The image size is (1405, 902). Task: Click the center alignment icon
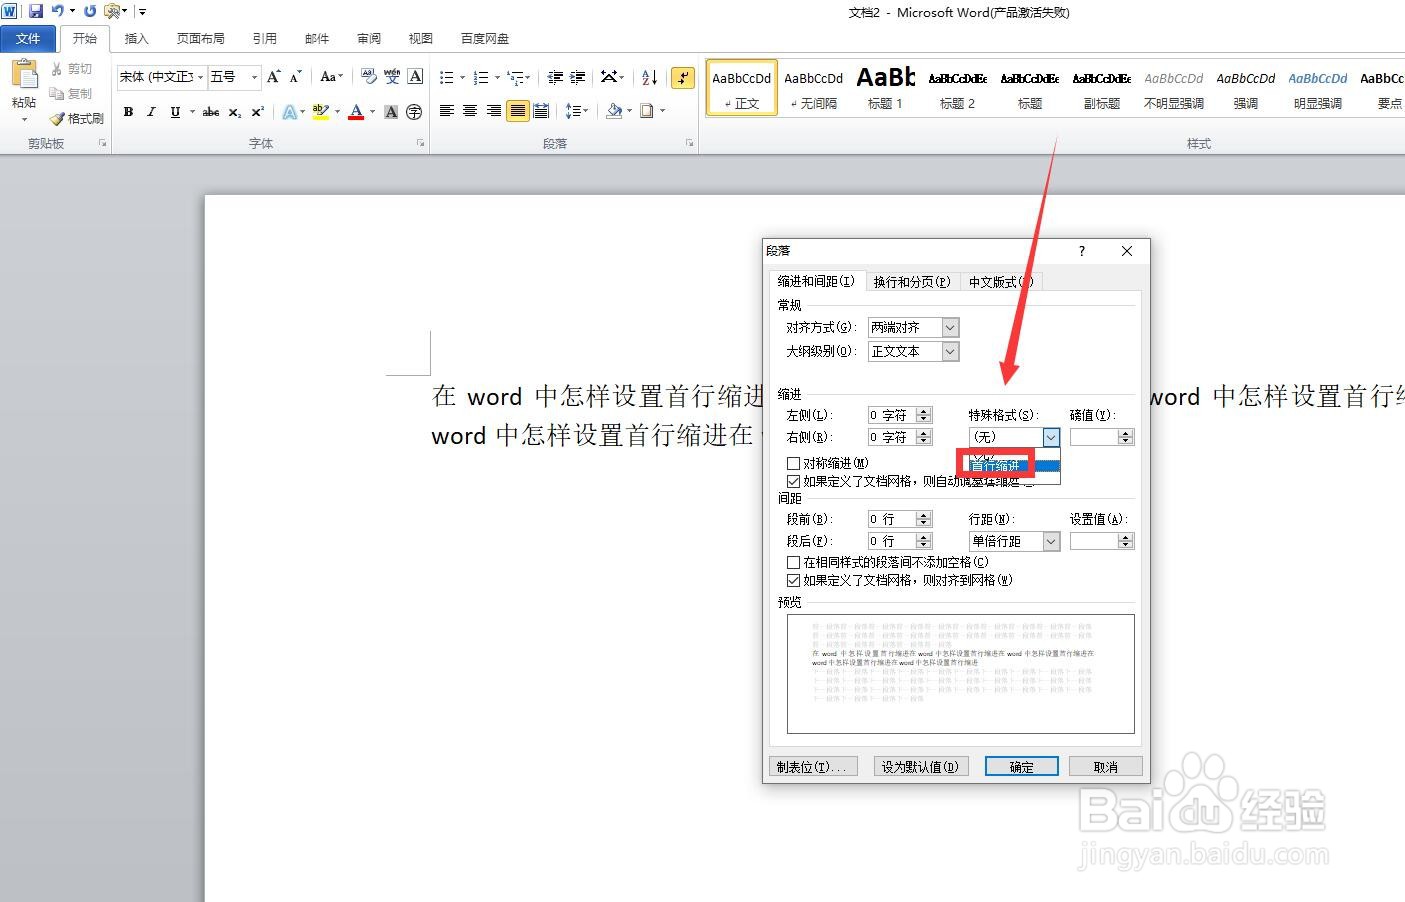(x=469, y=111)
